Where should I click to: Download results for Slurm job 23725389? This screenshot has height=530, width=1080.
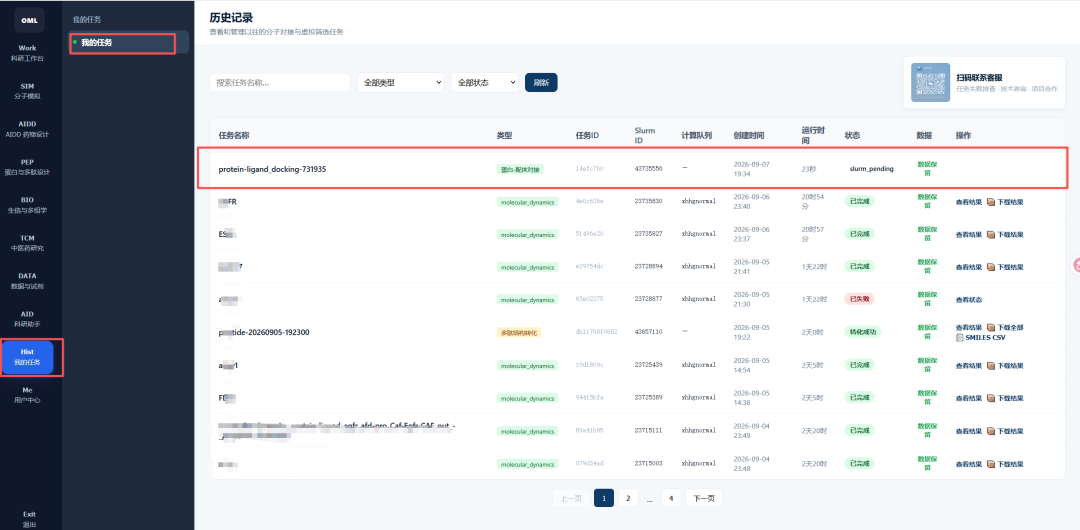pyautogui.click(x=1005, y=398)
